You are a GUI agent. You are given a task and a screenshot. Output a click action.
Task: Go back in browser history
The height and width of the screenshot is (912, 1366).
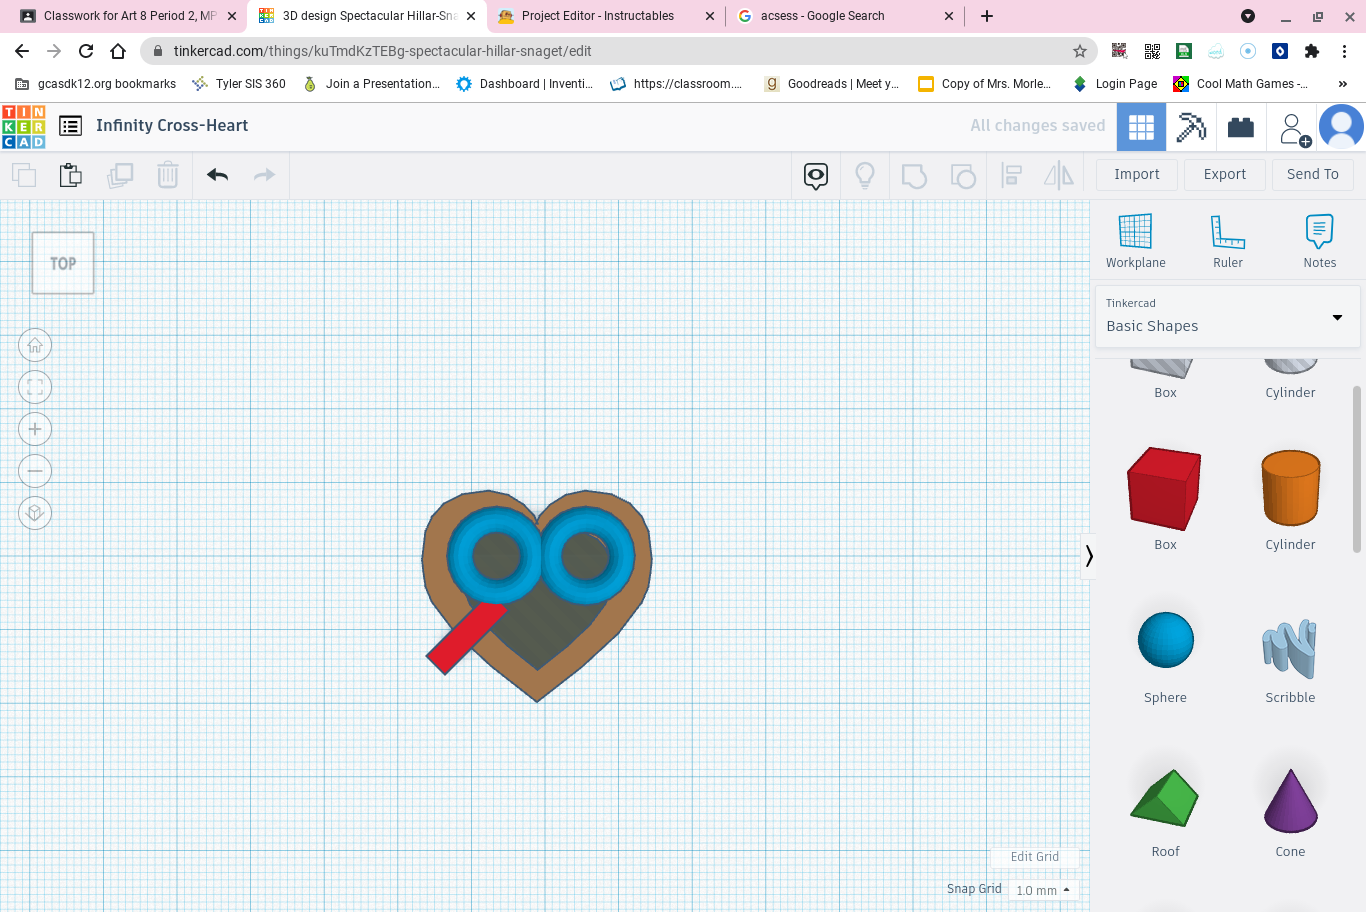pos(22,51)
